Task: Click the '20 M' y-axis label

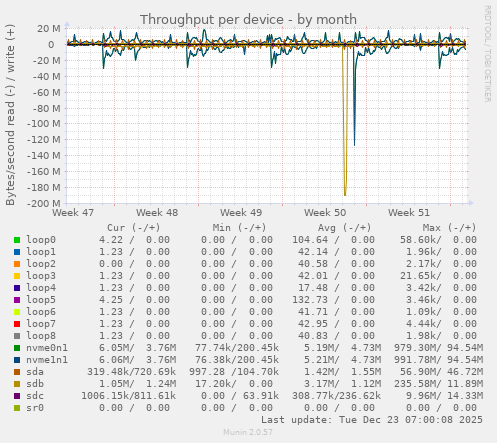Action: pos(49,29)
